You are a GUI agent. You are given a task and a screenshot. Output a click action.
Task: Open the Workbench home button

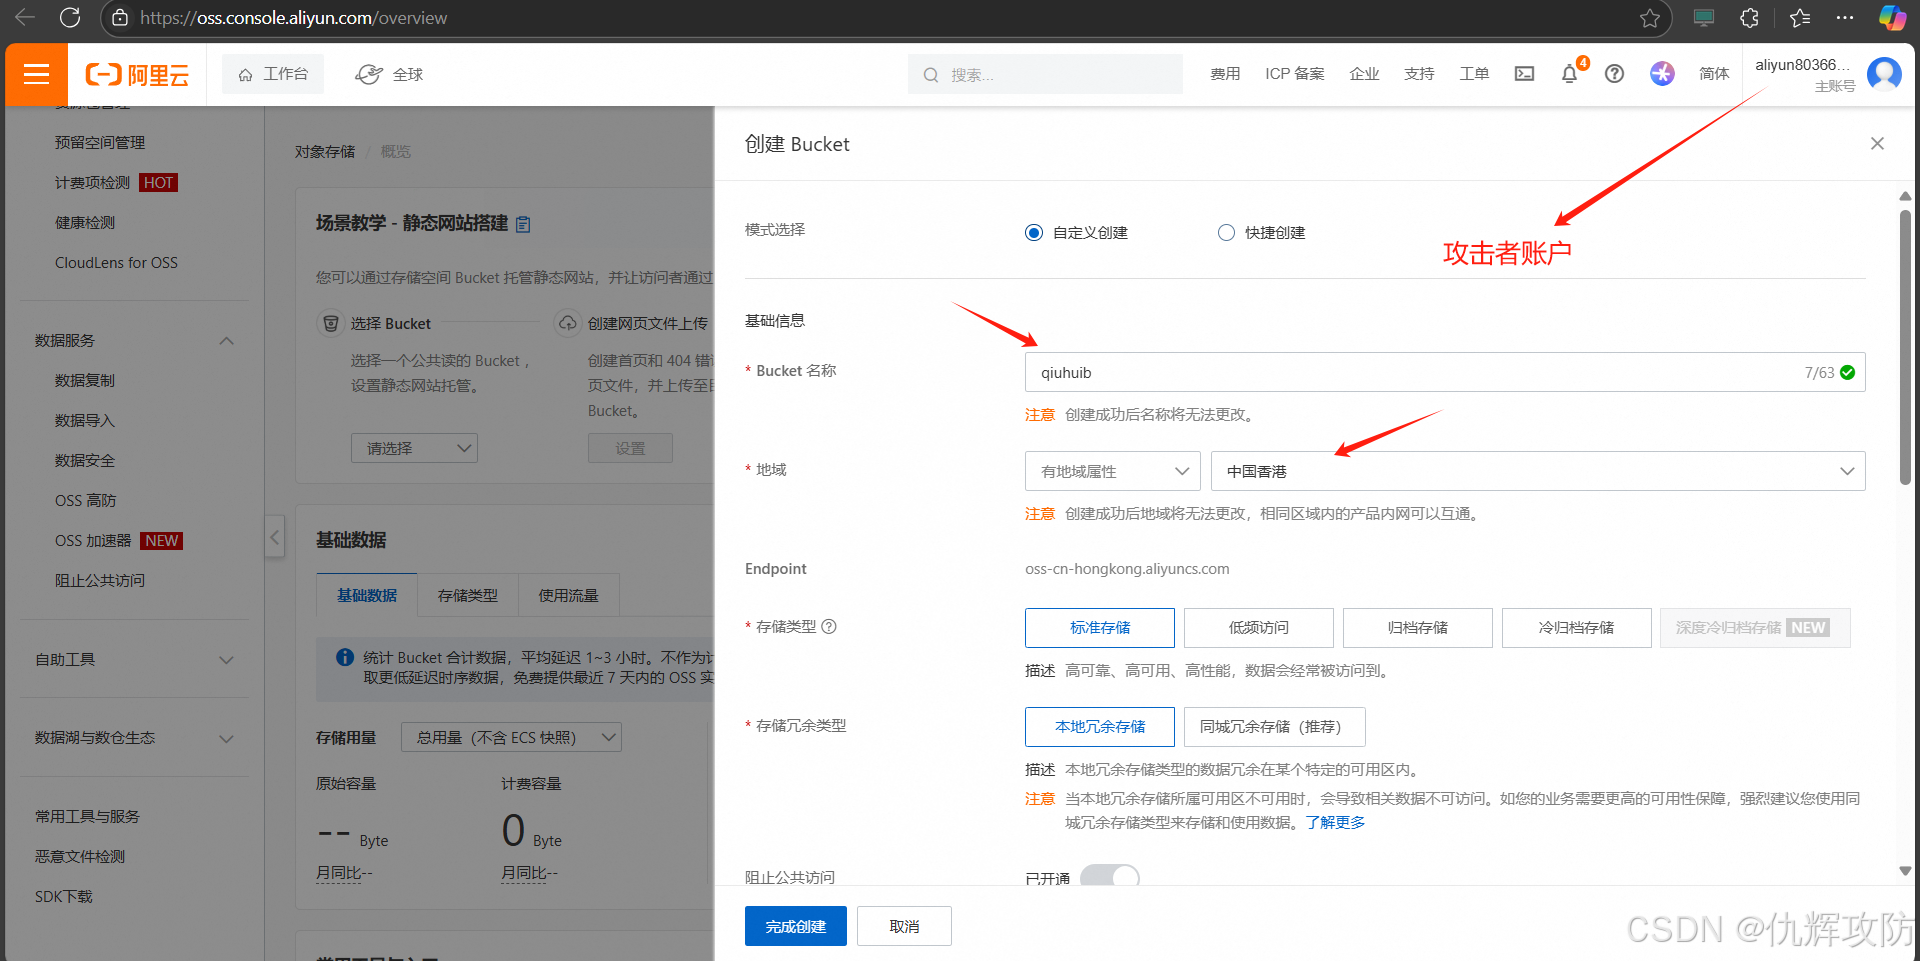click(x=273, y=74)
